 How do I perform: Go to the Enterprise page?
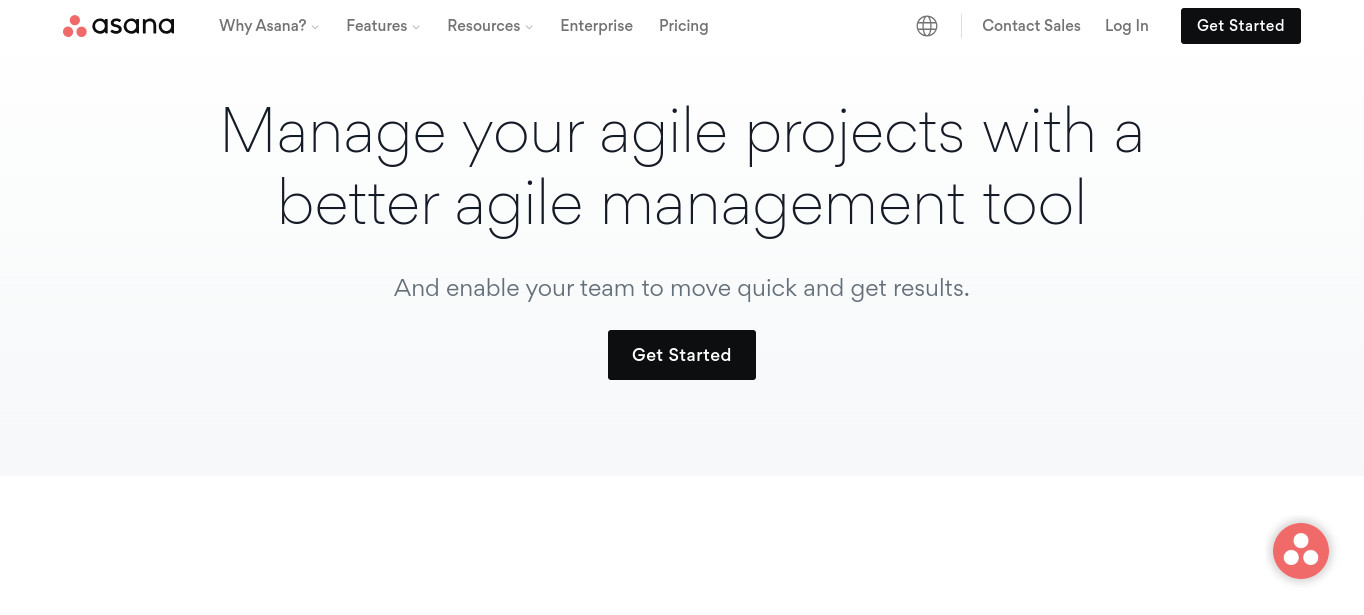pos(596,26)
